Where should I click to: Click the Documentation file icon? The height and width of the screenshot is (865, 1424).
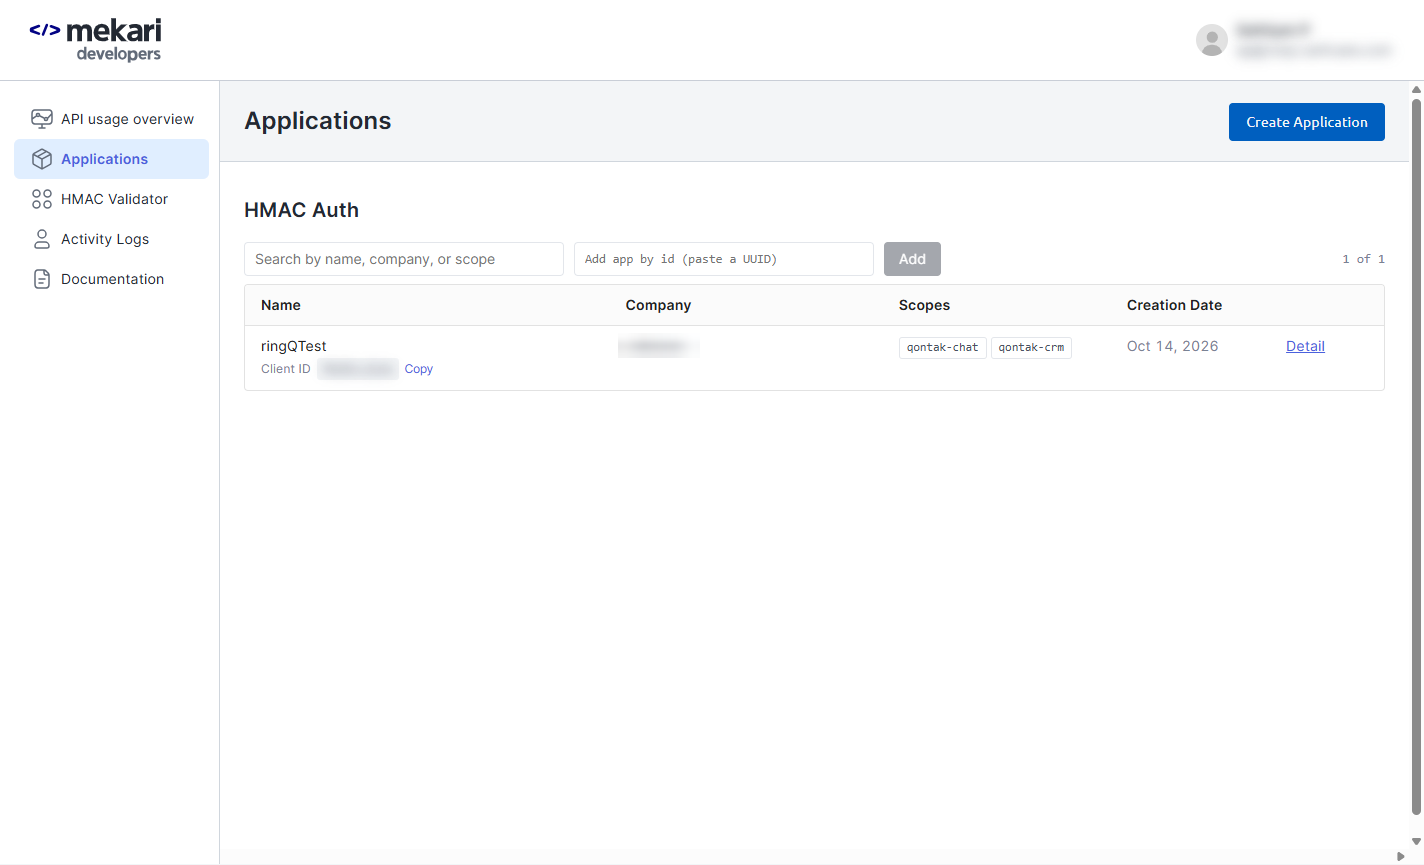tap(42, 279)
